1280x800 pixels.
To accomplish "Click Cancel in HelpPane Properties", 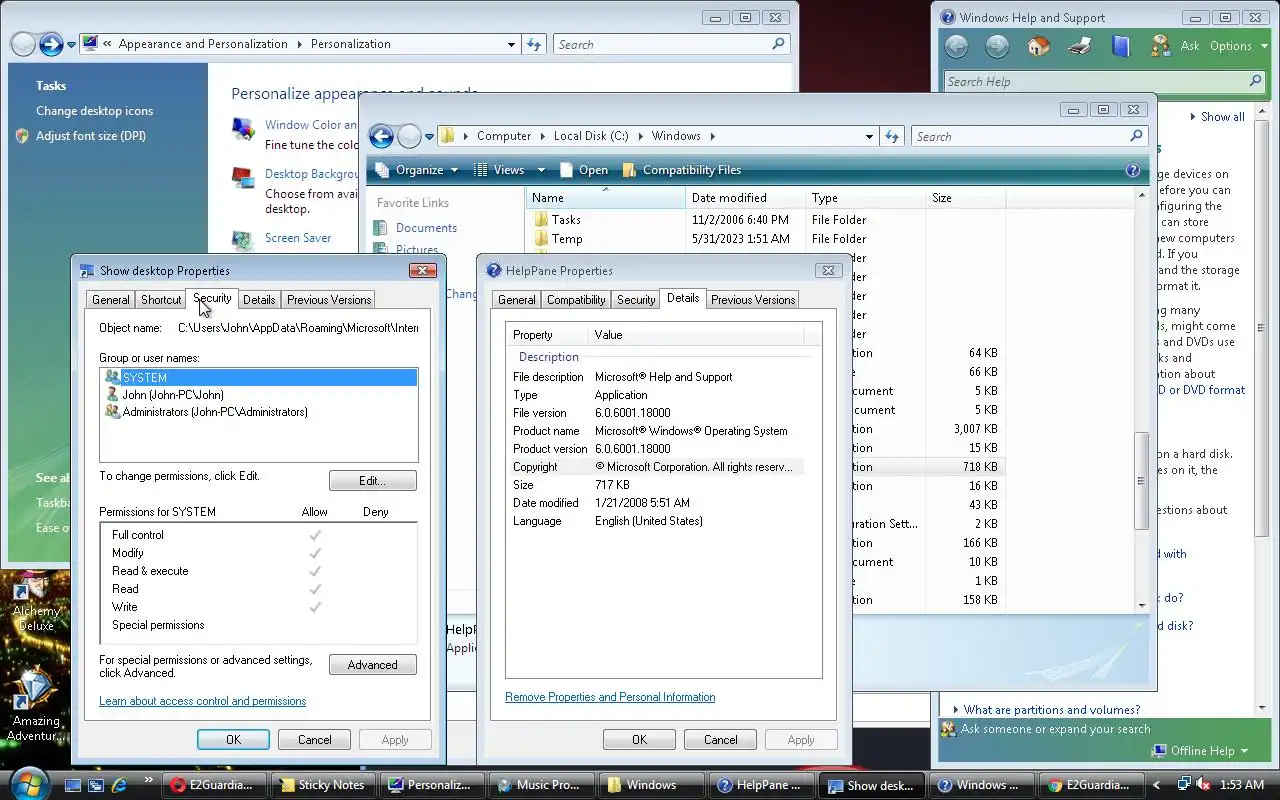I will pyautogui.click(x=720, y=740).
